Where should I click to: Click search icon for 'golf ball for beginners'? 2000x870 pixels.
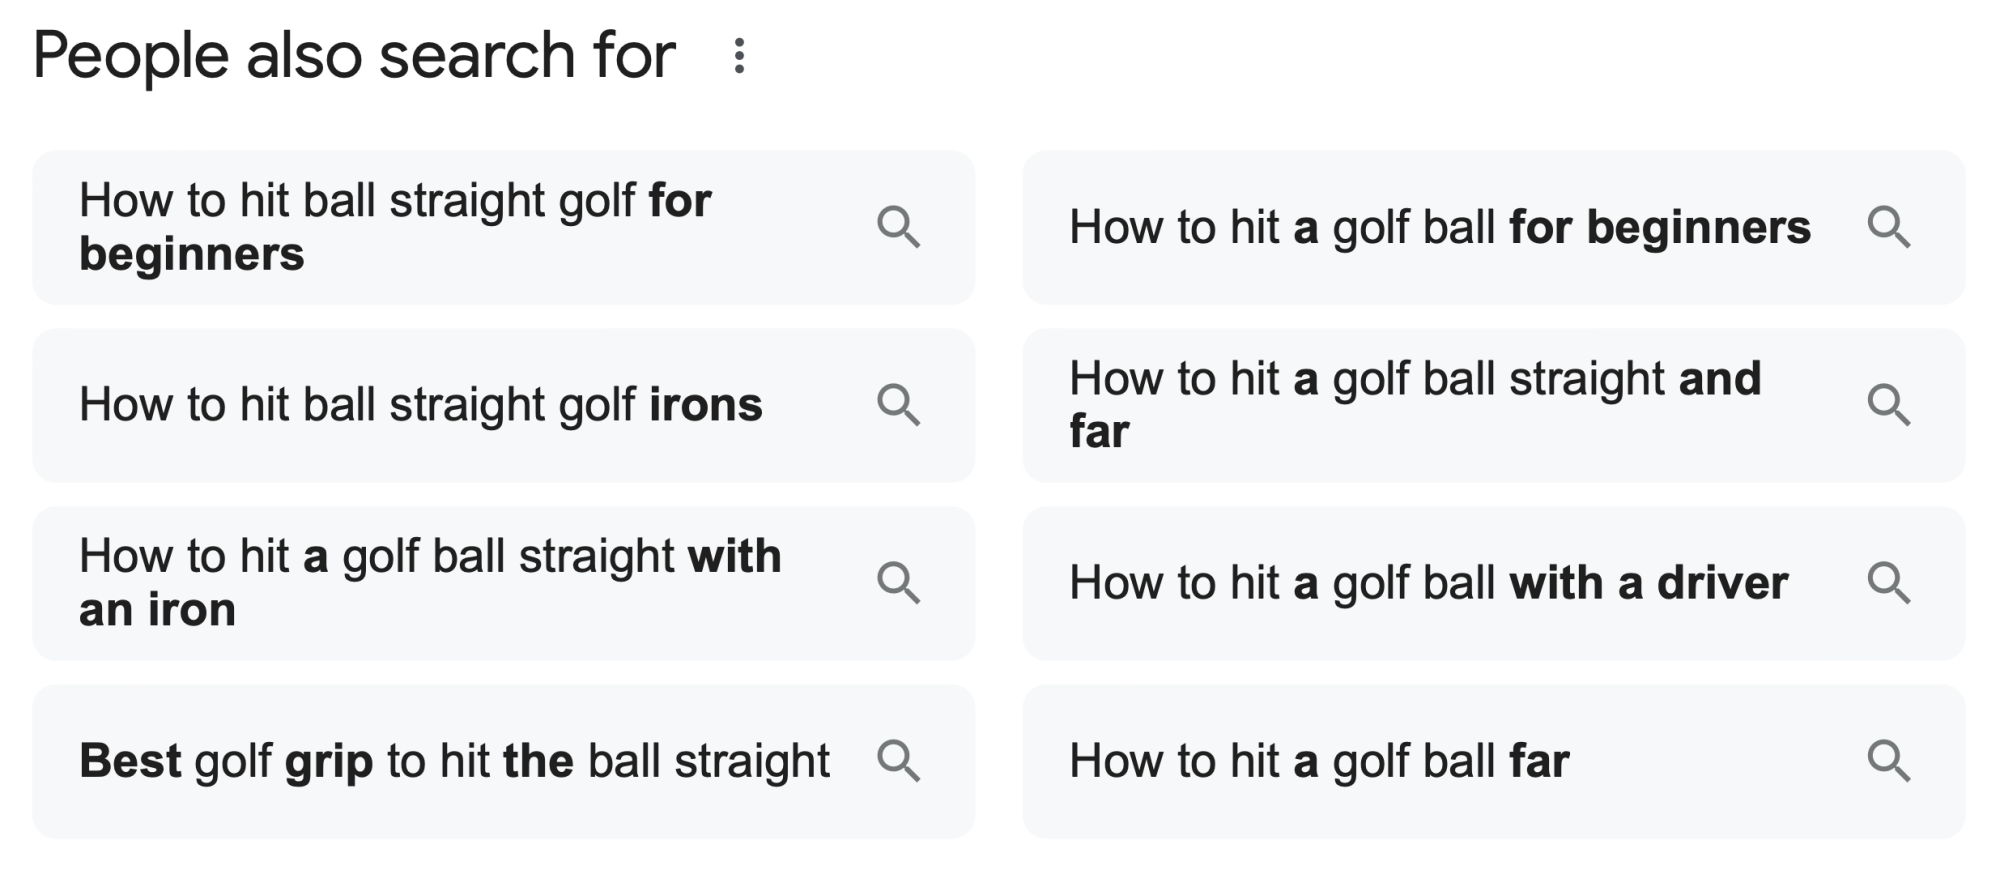1888,227
